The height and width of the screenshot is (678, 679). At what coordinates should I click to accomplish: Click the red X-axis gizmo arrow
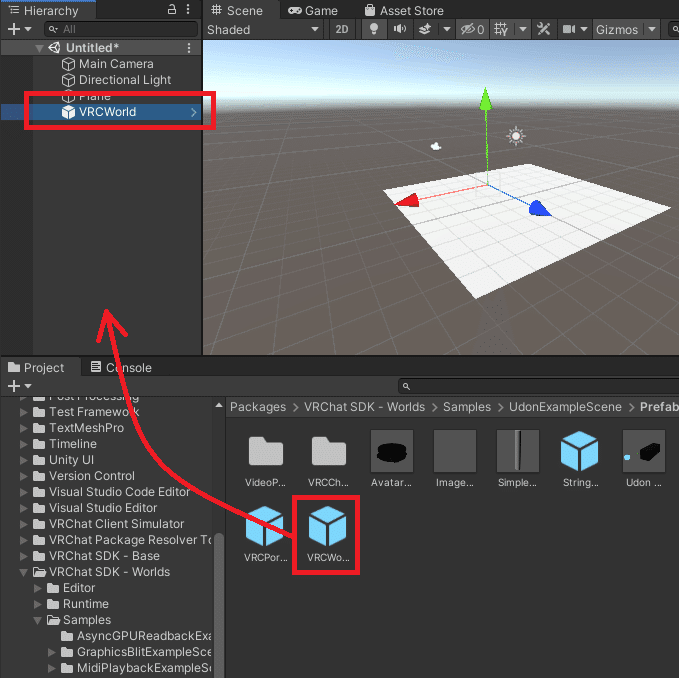coord(407,200)
